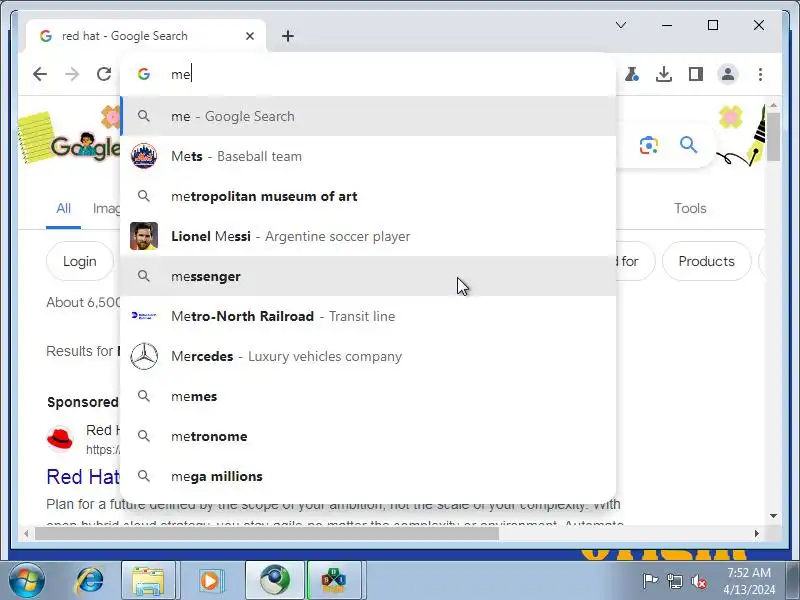Click the Products filter chip
800x600 pixels.
[707, 261]
